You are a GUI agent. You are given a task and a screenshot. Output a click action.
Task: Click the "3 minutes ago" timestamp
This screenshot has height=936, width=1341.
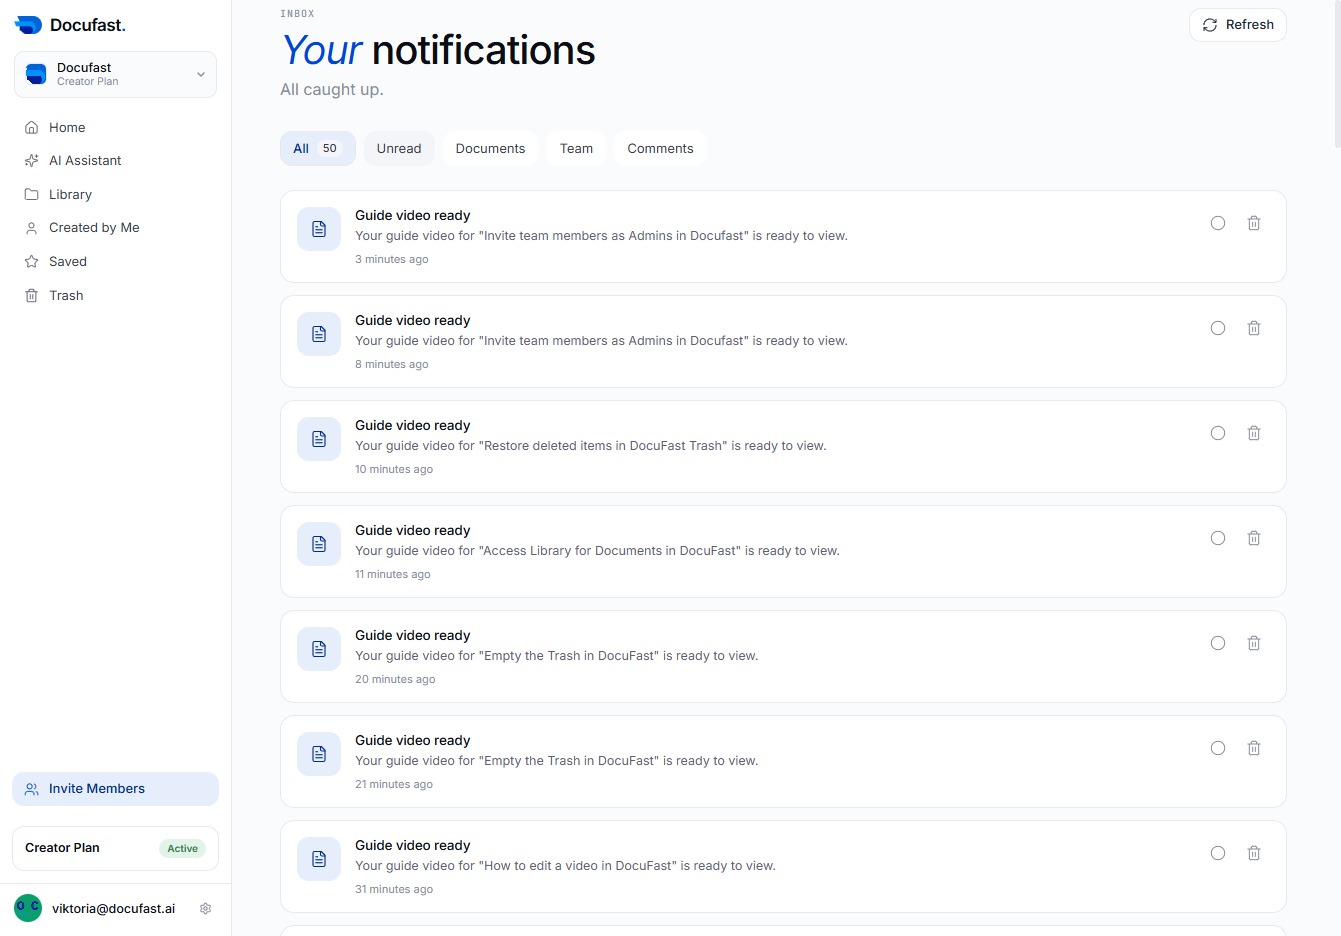(x=392, y=260)
